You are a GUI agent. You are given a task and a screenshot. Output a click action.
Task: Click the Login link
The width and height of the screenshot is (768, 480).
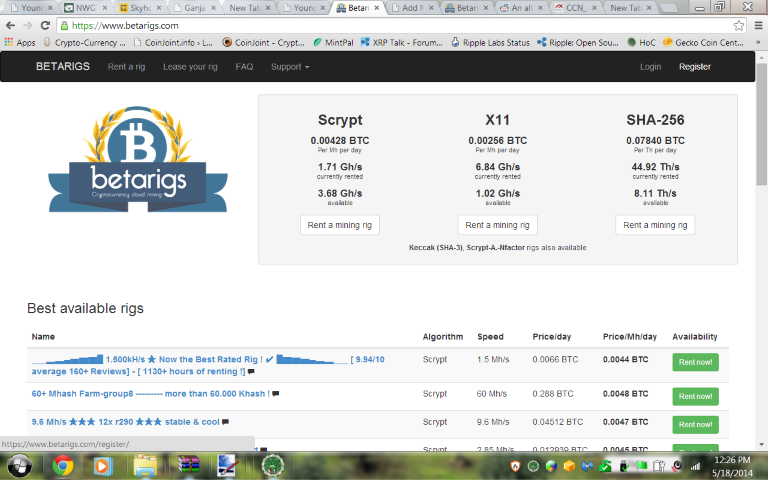(x=650, y=67)
